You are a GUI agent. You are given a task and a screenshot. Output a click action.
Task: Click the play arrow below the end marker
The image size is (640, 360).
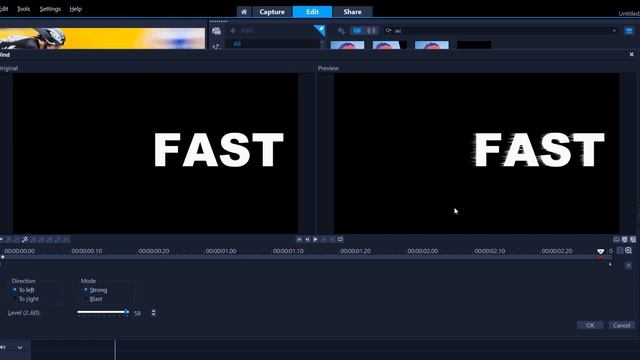610,265
